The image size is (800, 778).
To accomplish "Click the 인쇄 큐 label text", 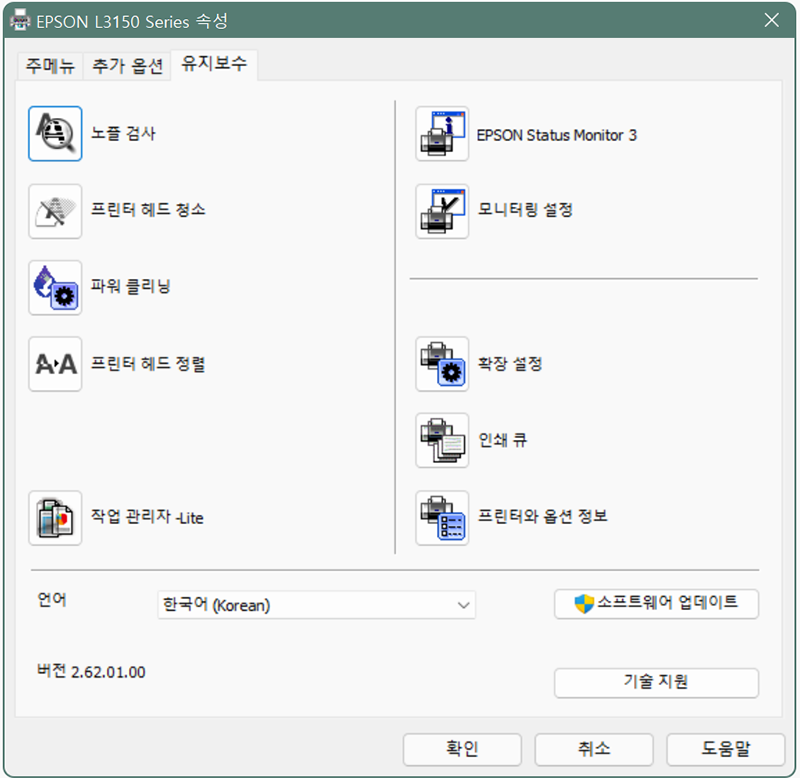I will 502,440.
